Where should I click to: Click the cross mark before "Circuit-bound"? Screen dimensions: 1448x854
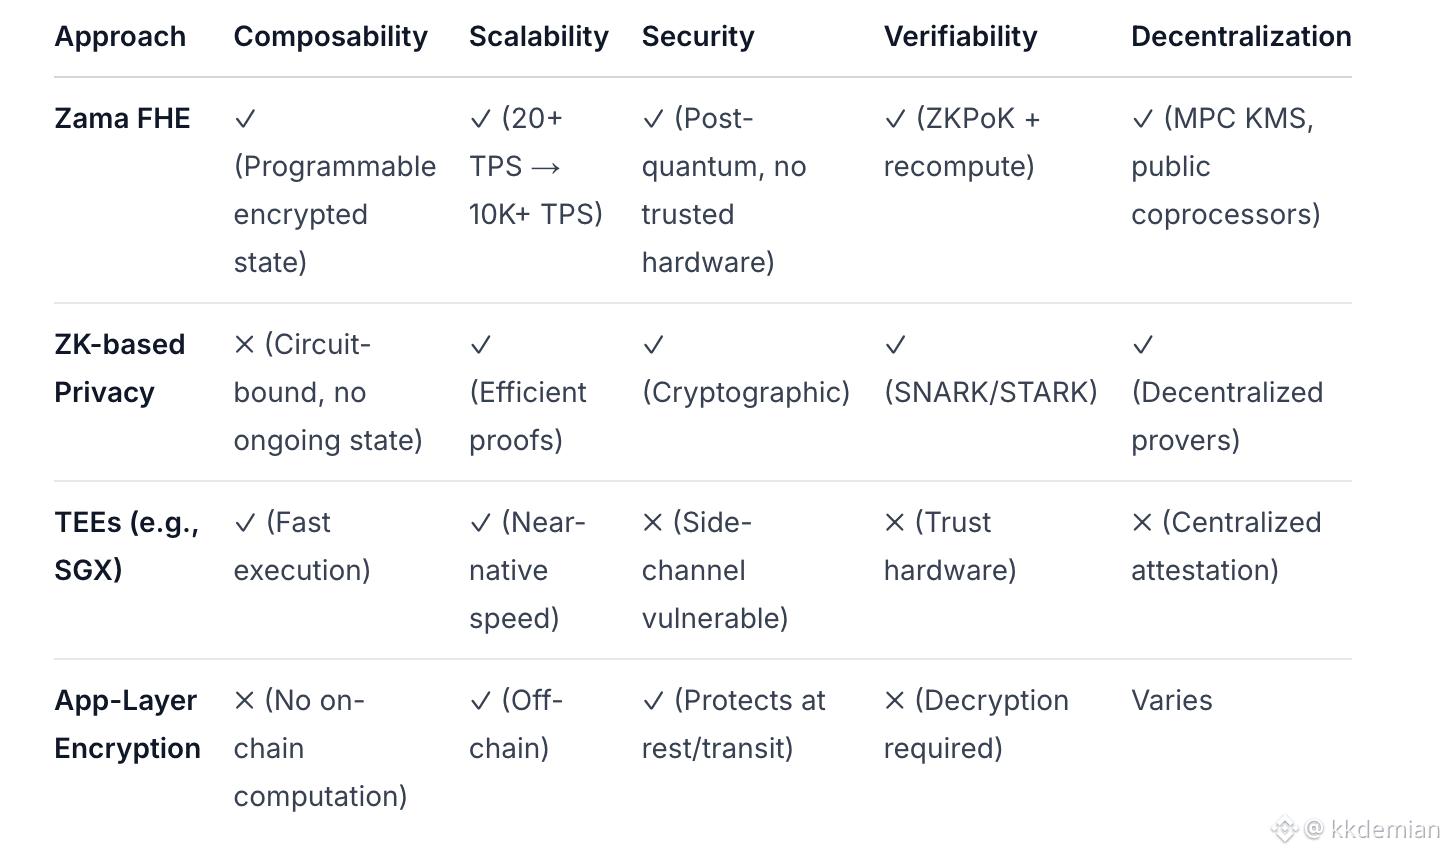click(244, 345)
